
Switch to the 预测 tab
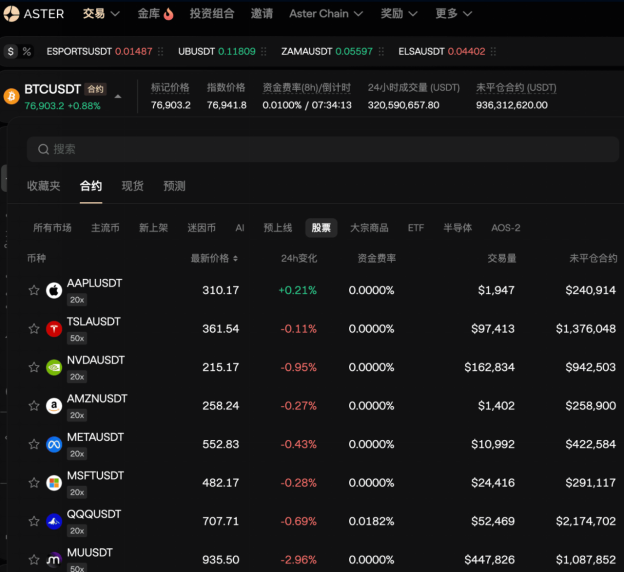174,186
